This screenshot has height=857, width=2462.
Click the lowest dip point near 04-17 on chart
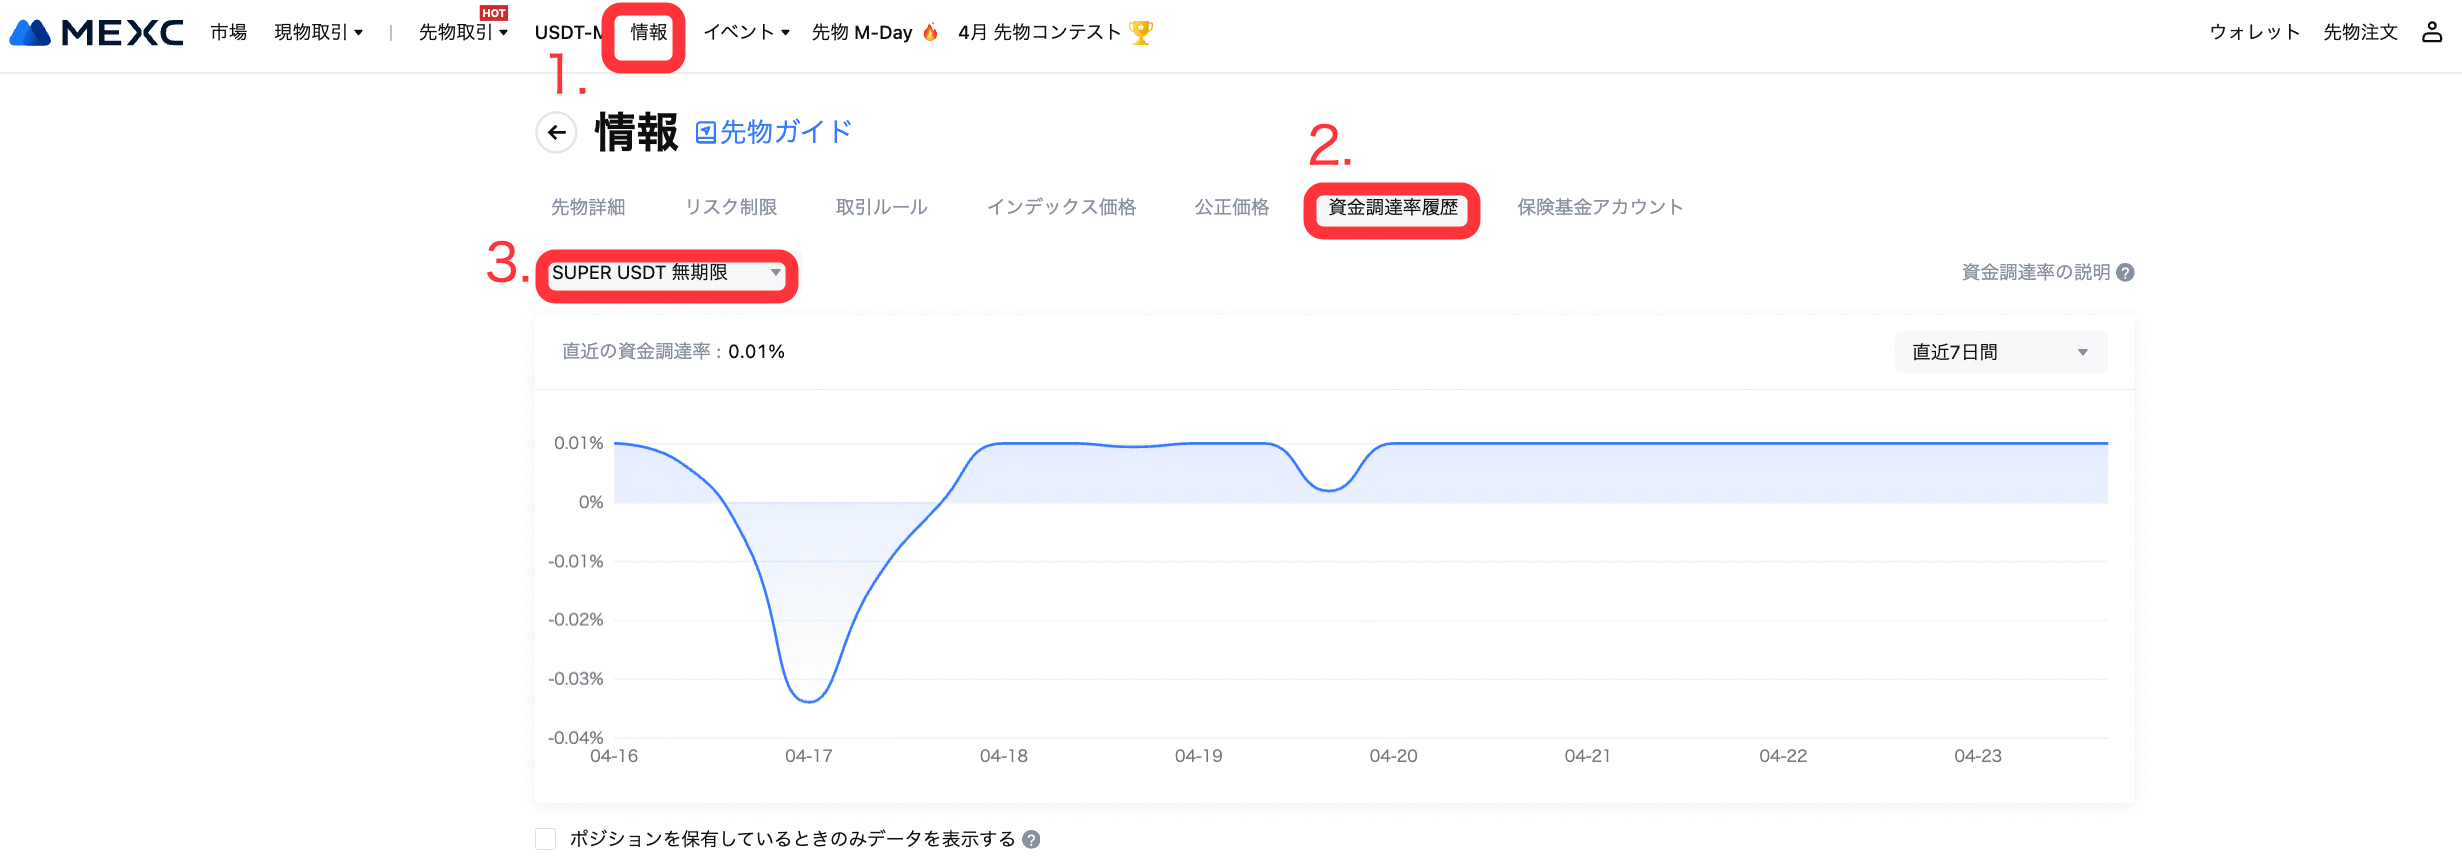809,701
